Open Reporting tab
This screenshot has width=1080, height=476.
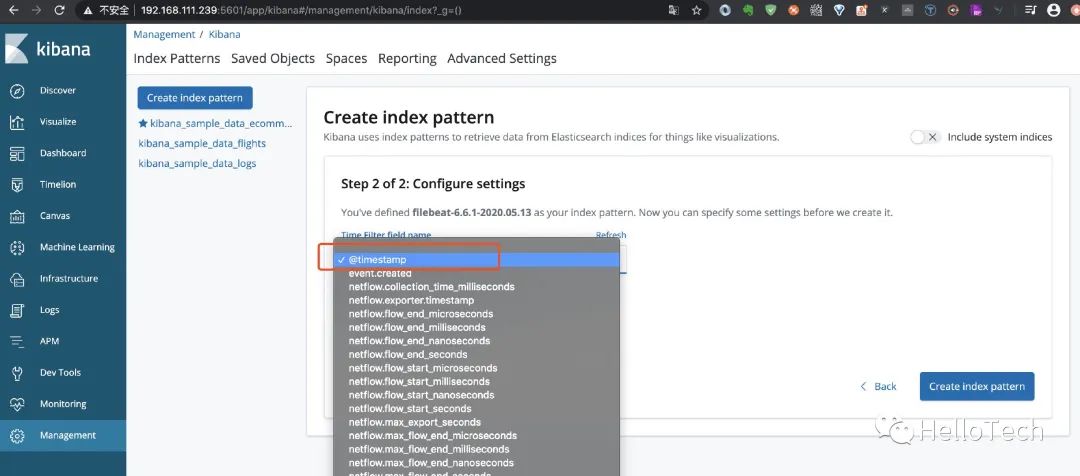pos(407,59)
